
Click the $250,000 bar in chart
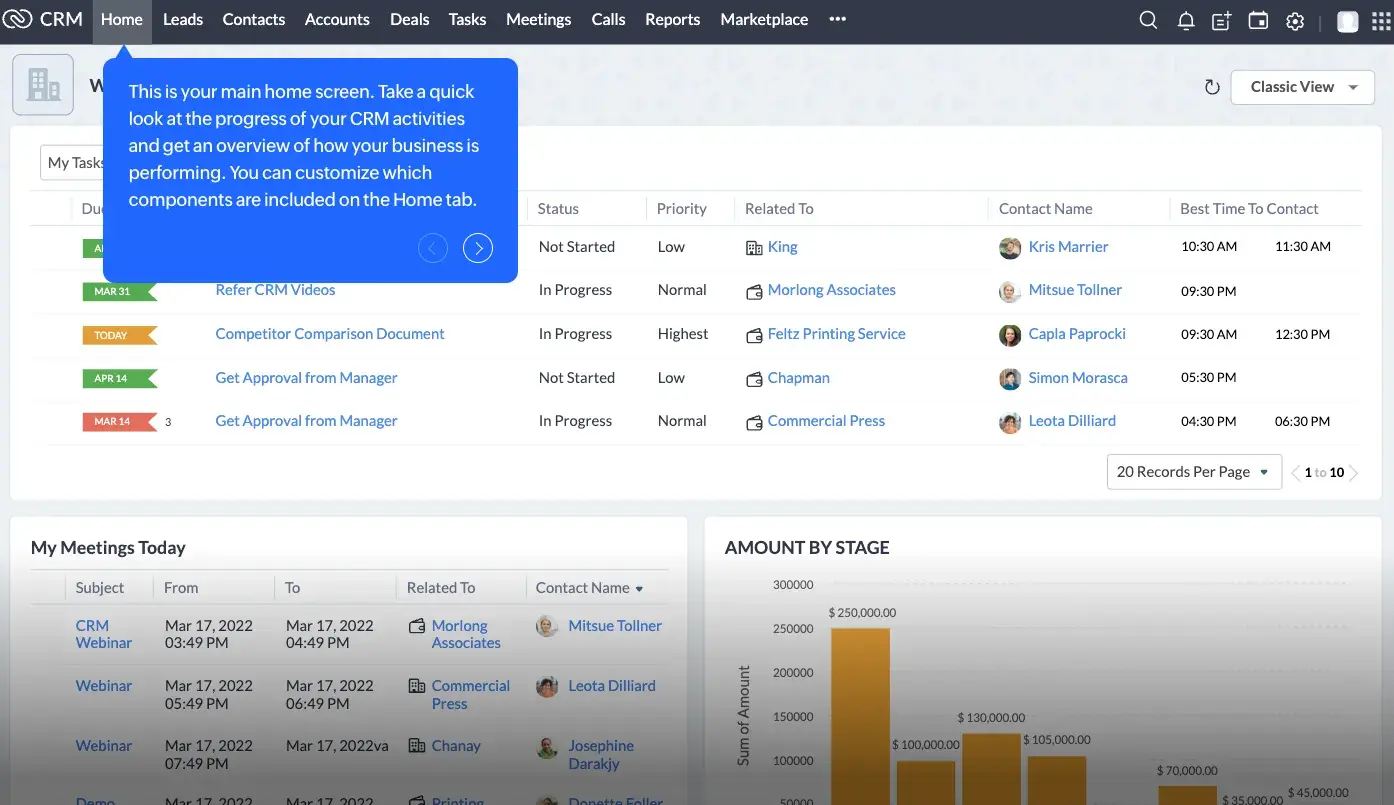point(860,710)
